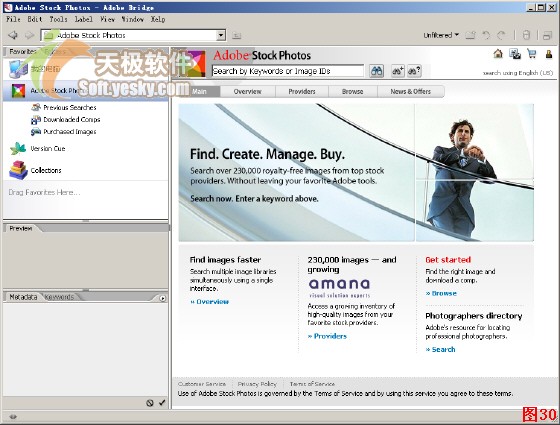
Task: Click the Go up folder icon
Action: (x=236, y=35)
